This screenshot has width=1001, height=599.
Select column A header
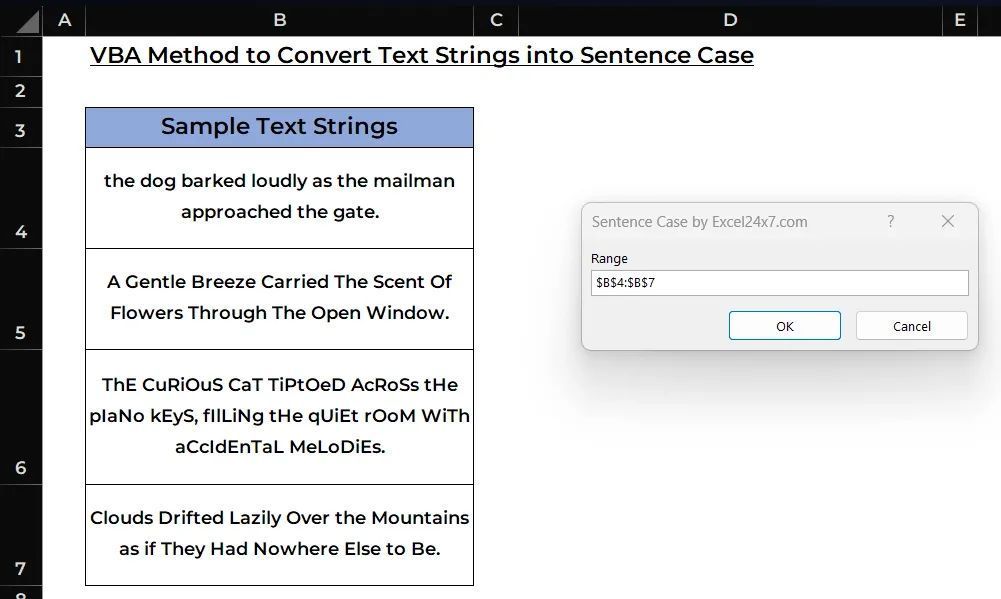pyautogui.click(x=65, y=20)
